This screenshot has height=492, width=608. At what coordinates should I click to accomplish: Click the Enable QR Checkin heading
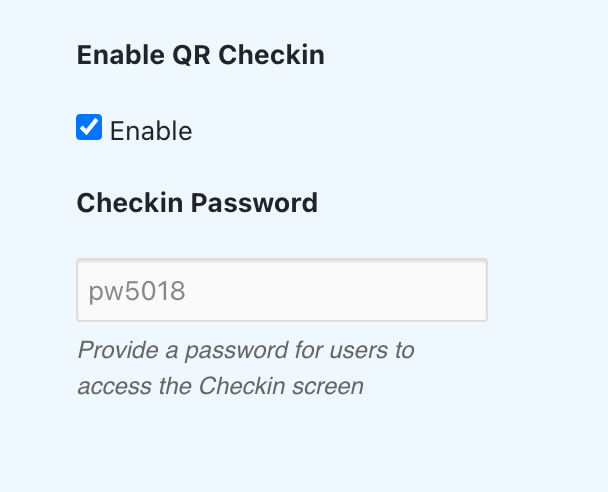pos(200,55)
